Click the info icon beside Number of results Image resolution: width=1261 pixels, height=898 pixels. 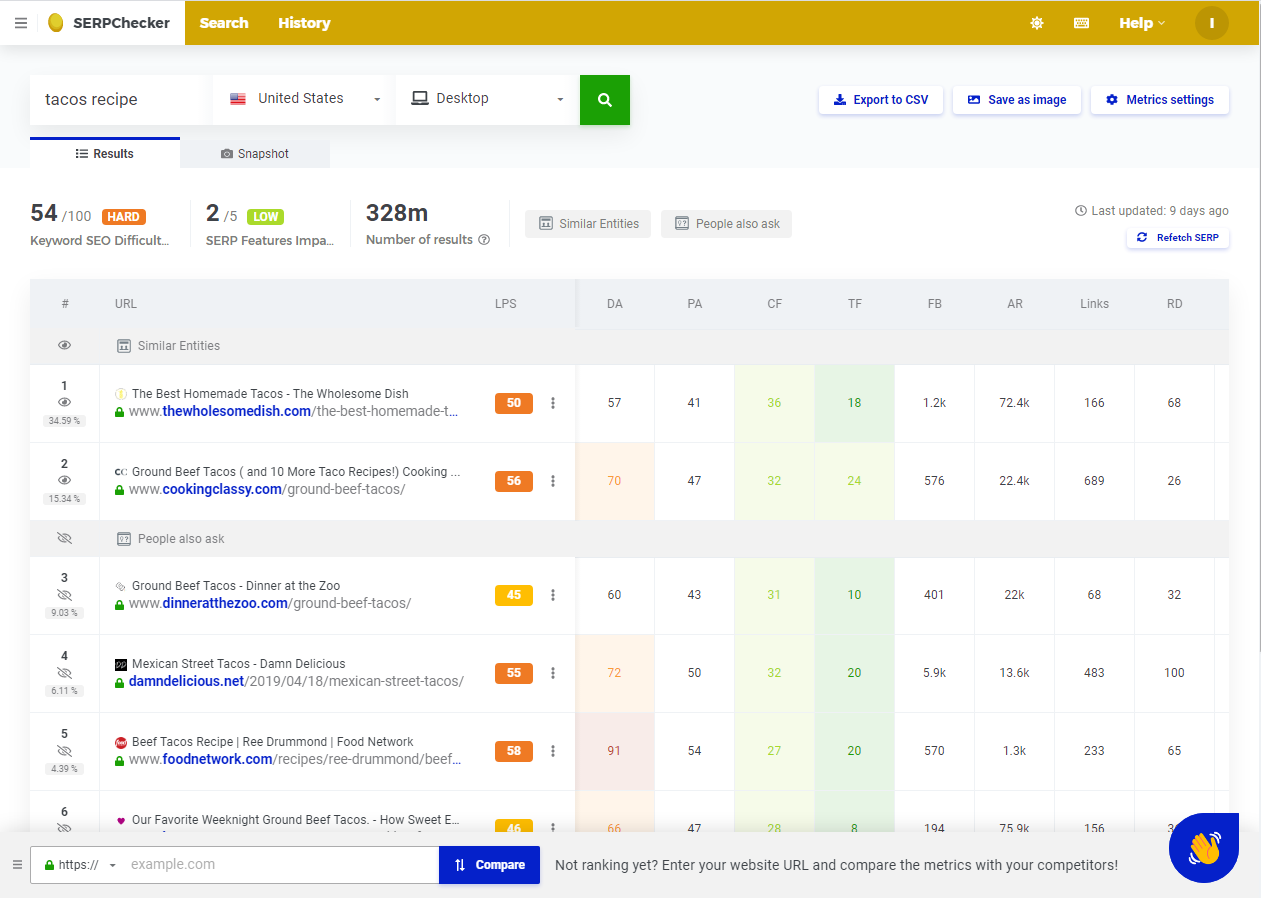484,240
